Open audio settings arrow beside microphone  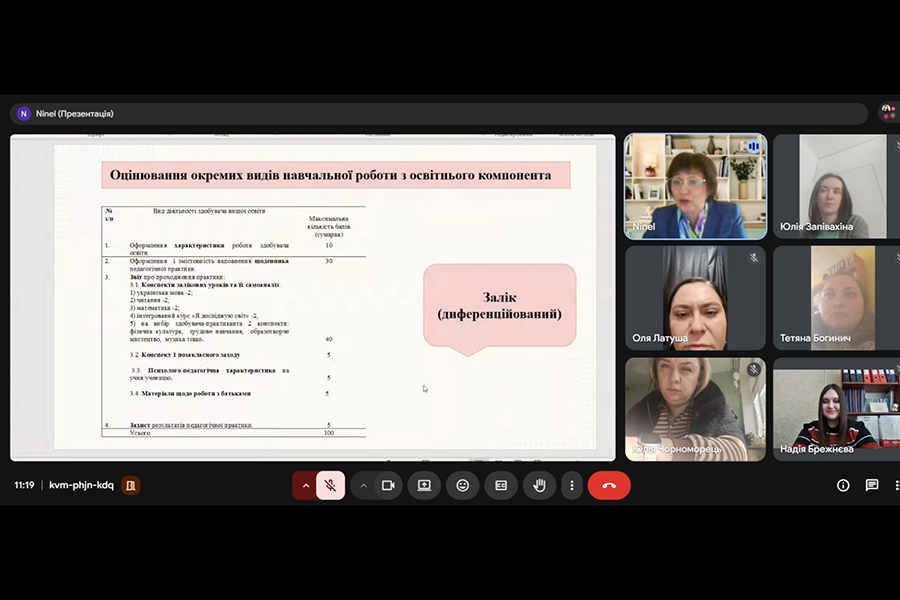tap(305, 486)
